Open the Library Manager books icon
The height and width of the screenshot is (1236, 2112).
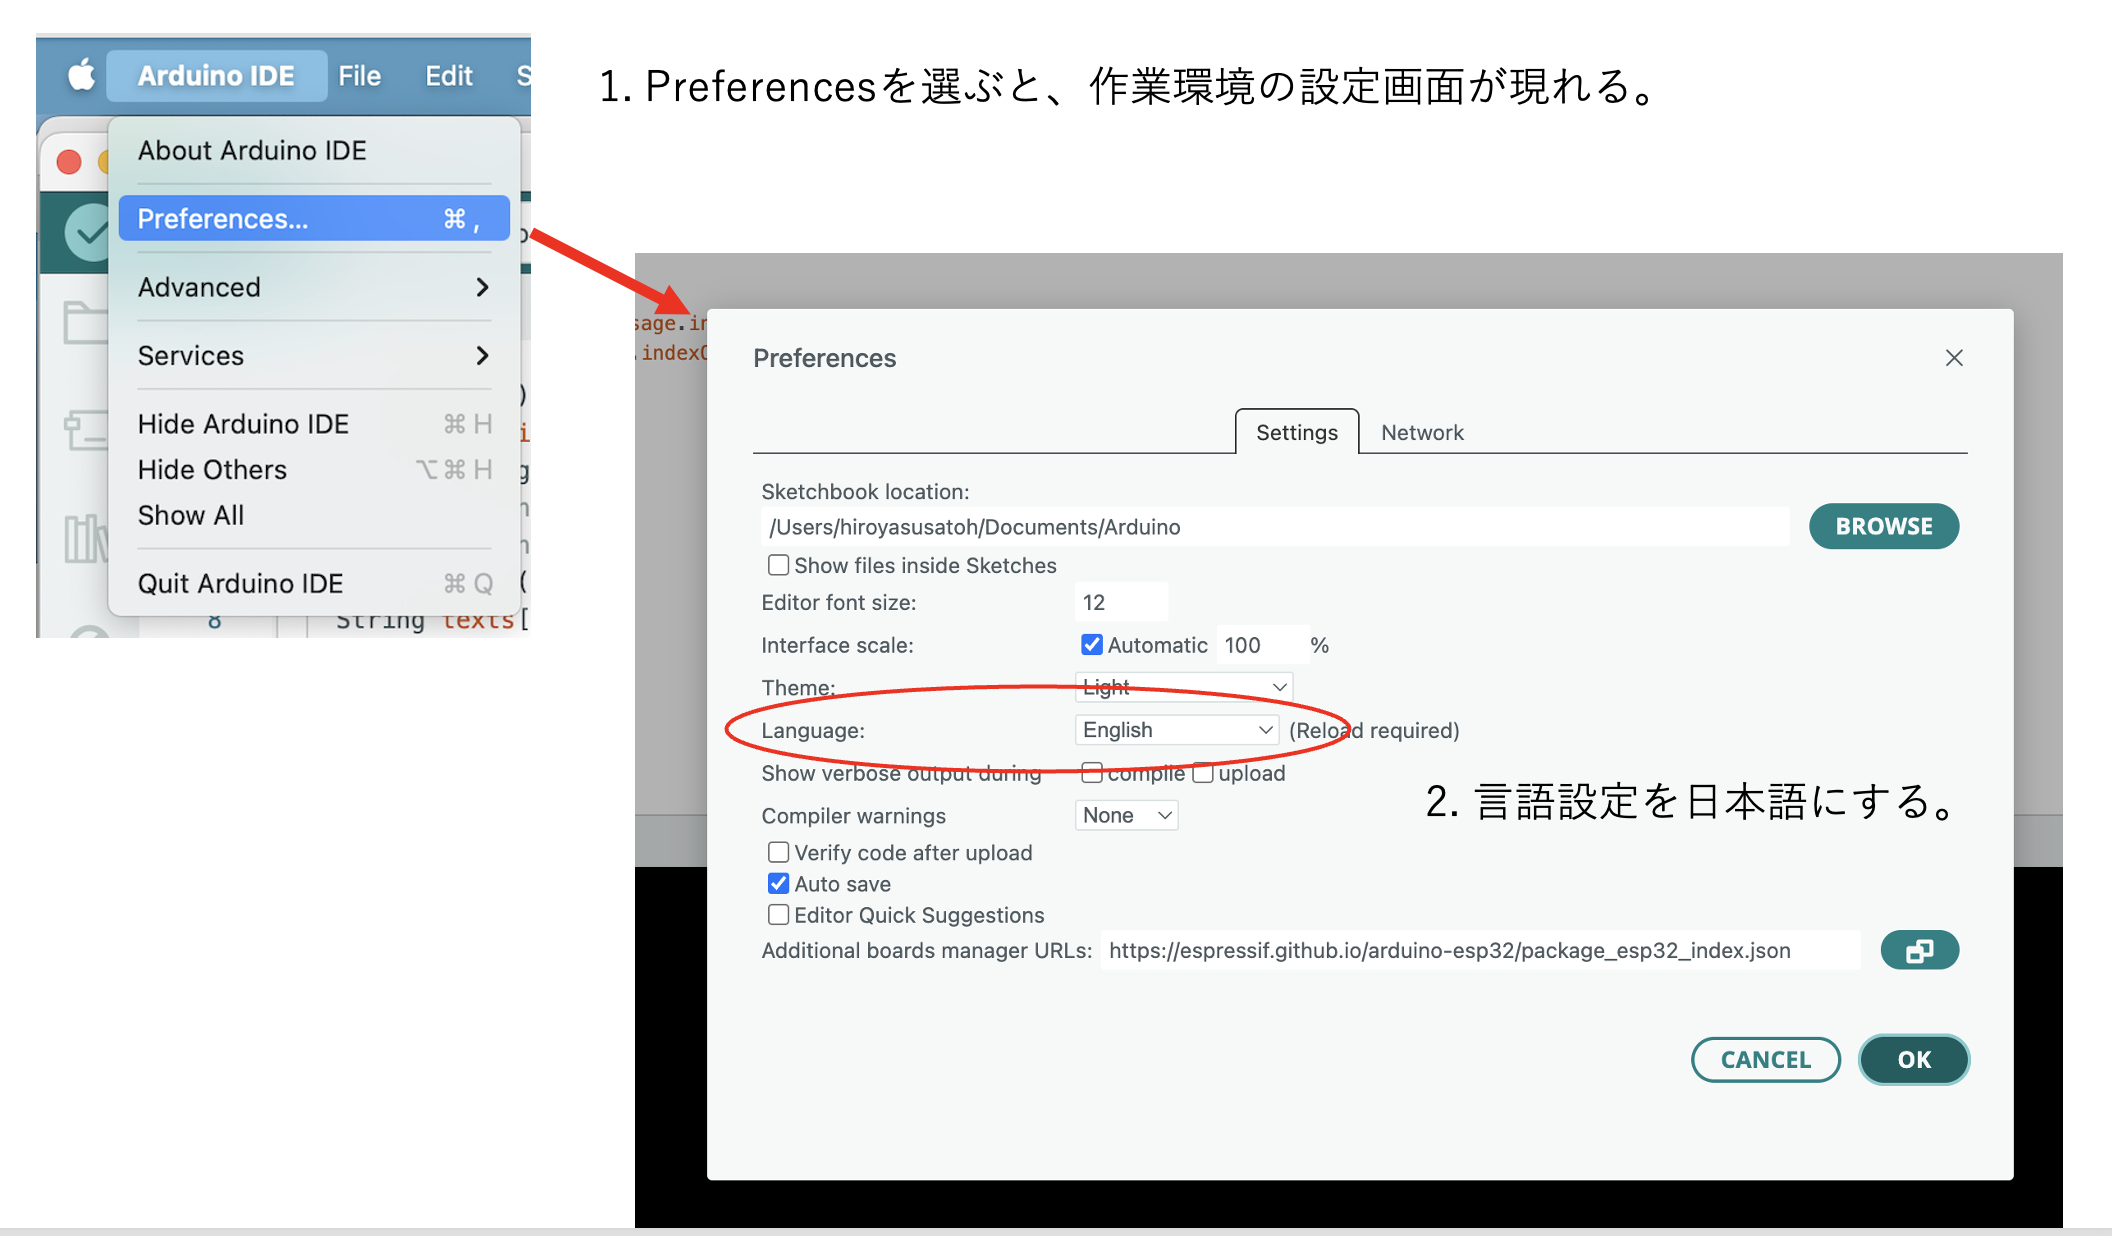(x=86, y=537)
